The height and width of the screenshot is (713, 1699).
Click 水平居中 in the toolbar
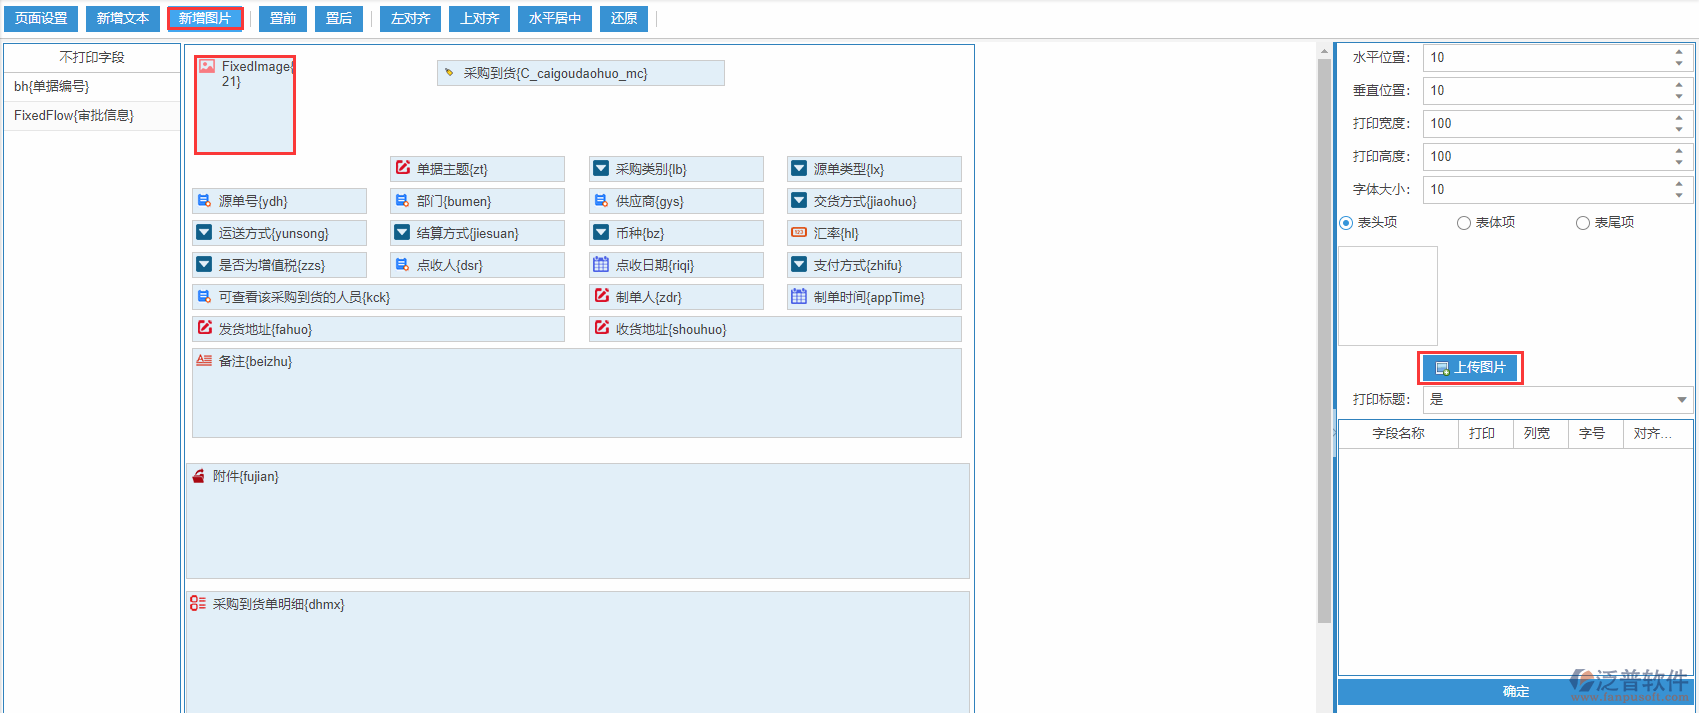coord(555,19)
